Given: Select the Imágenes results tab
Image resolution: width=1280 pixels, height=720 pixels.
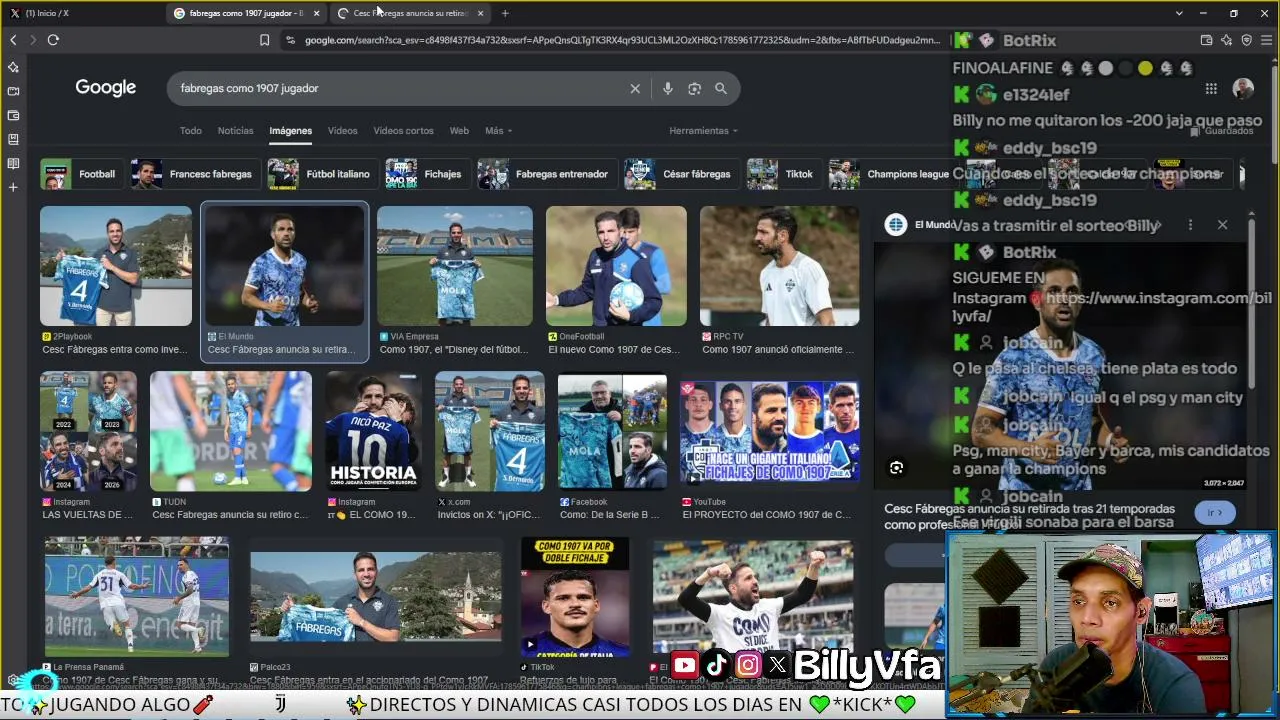Looking at the screenshot, I should tap(290, 131).
